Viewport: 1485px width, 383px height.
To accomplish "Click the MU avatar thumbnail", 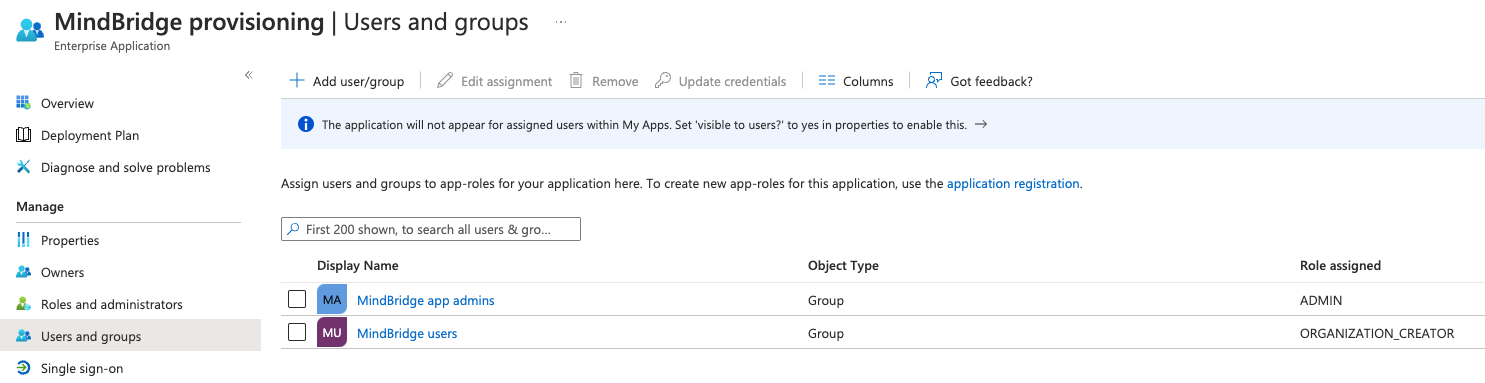I will tap(332, 333).
